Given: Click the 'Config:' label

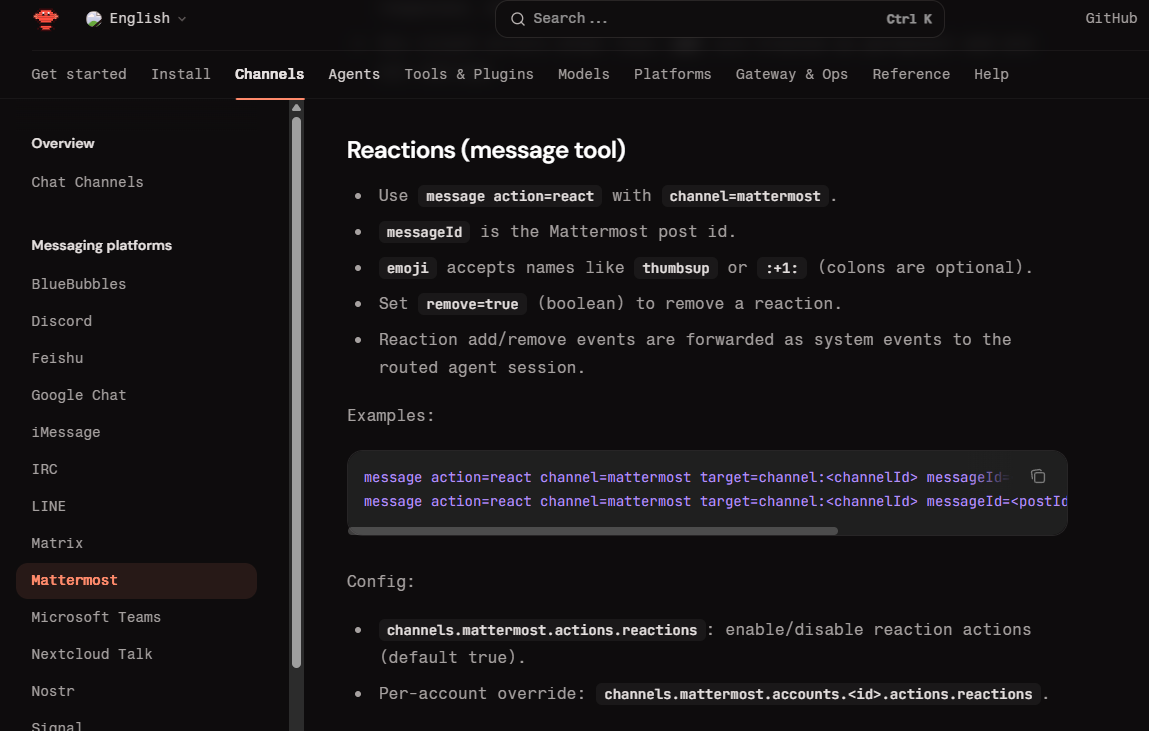Looking at the screenshot, I should click(380, 582).
